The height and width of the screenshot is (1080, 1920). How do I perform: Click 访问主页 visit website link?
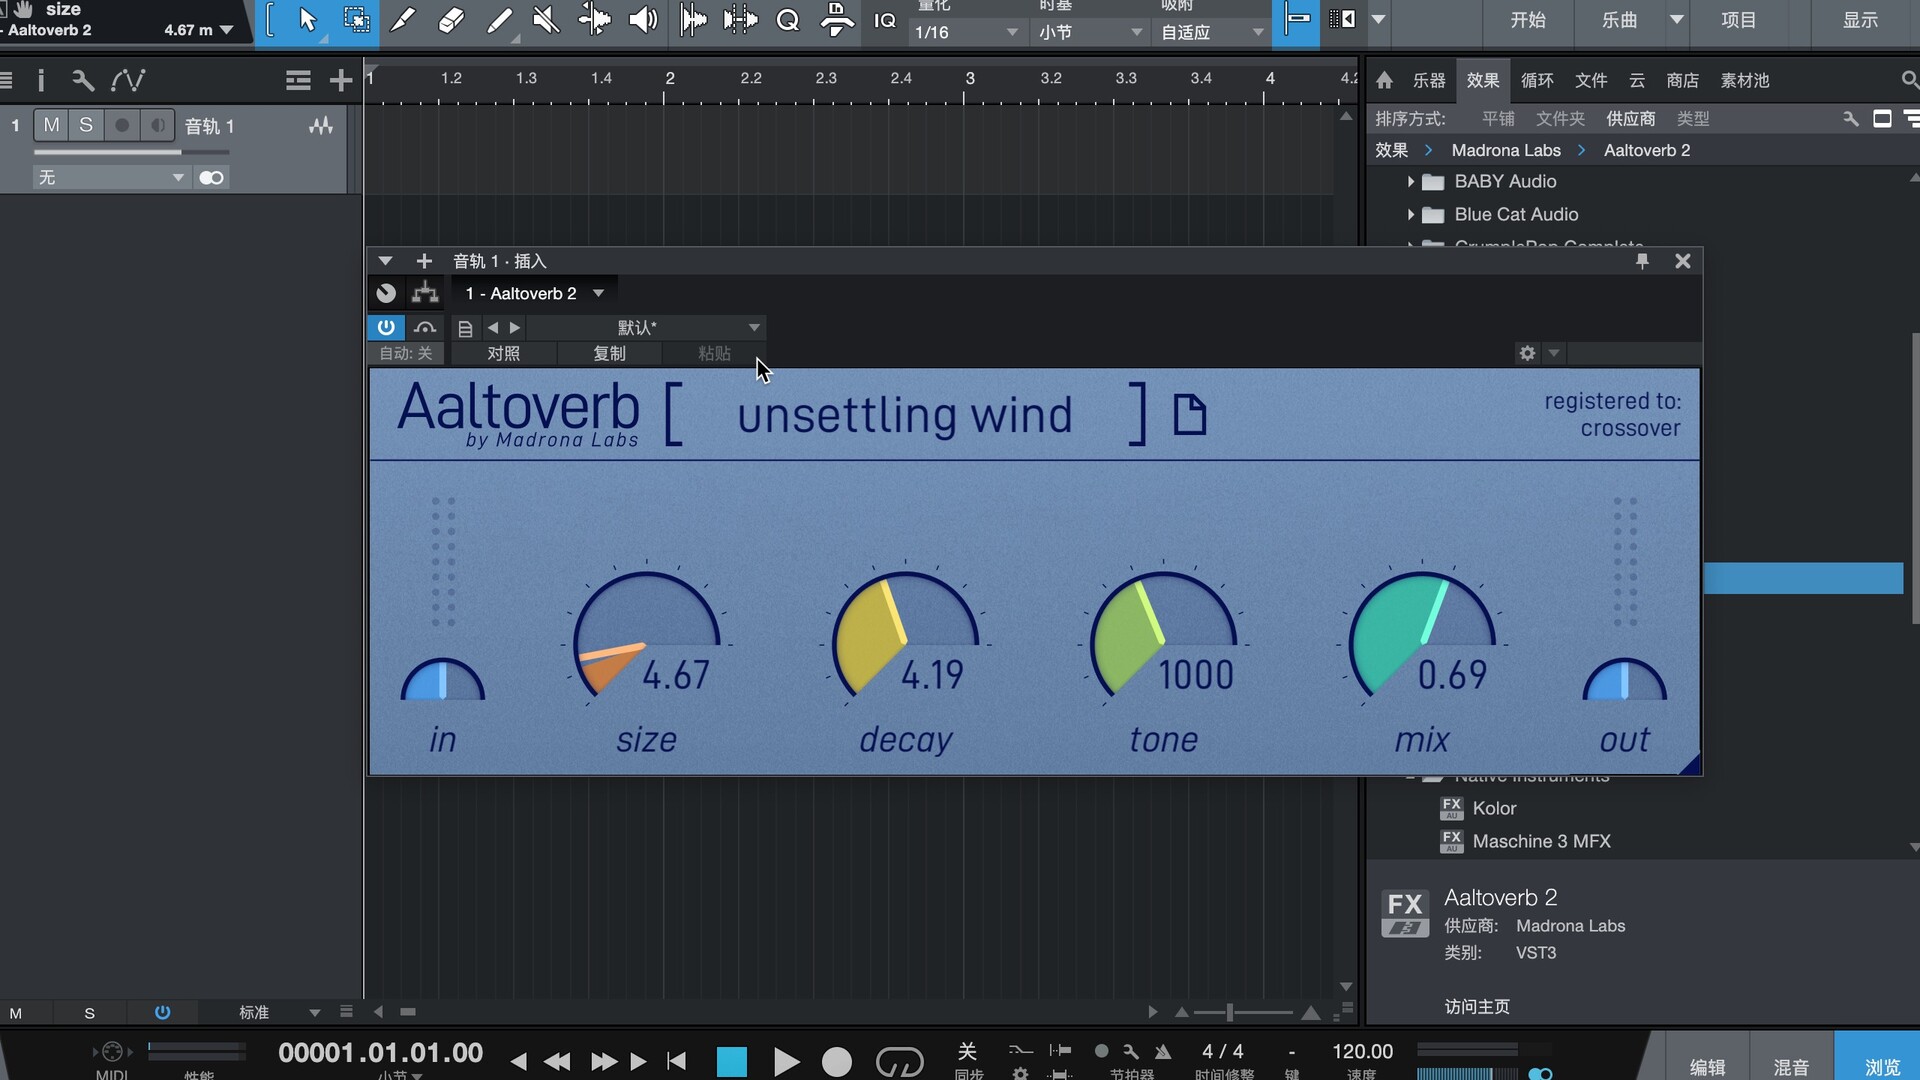(1477, 1007)
